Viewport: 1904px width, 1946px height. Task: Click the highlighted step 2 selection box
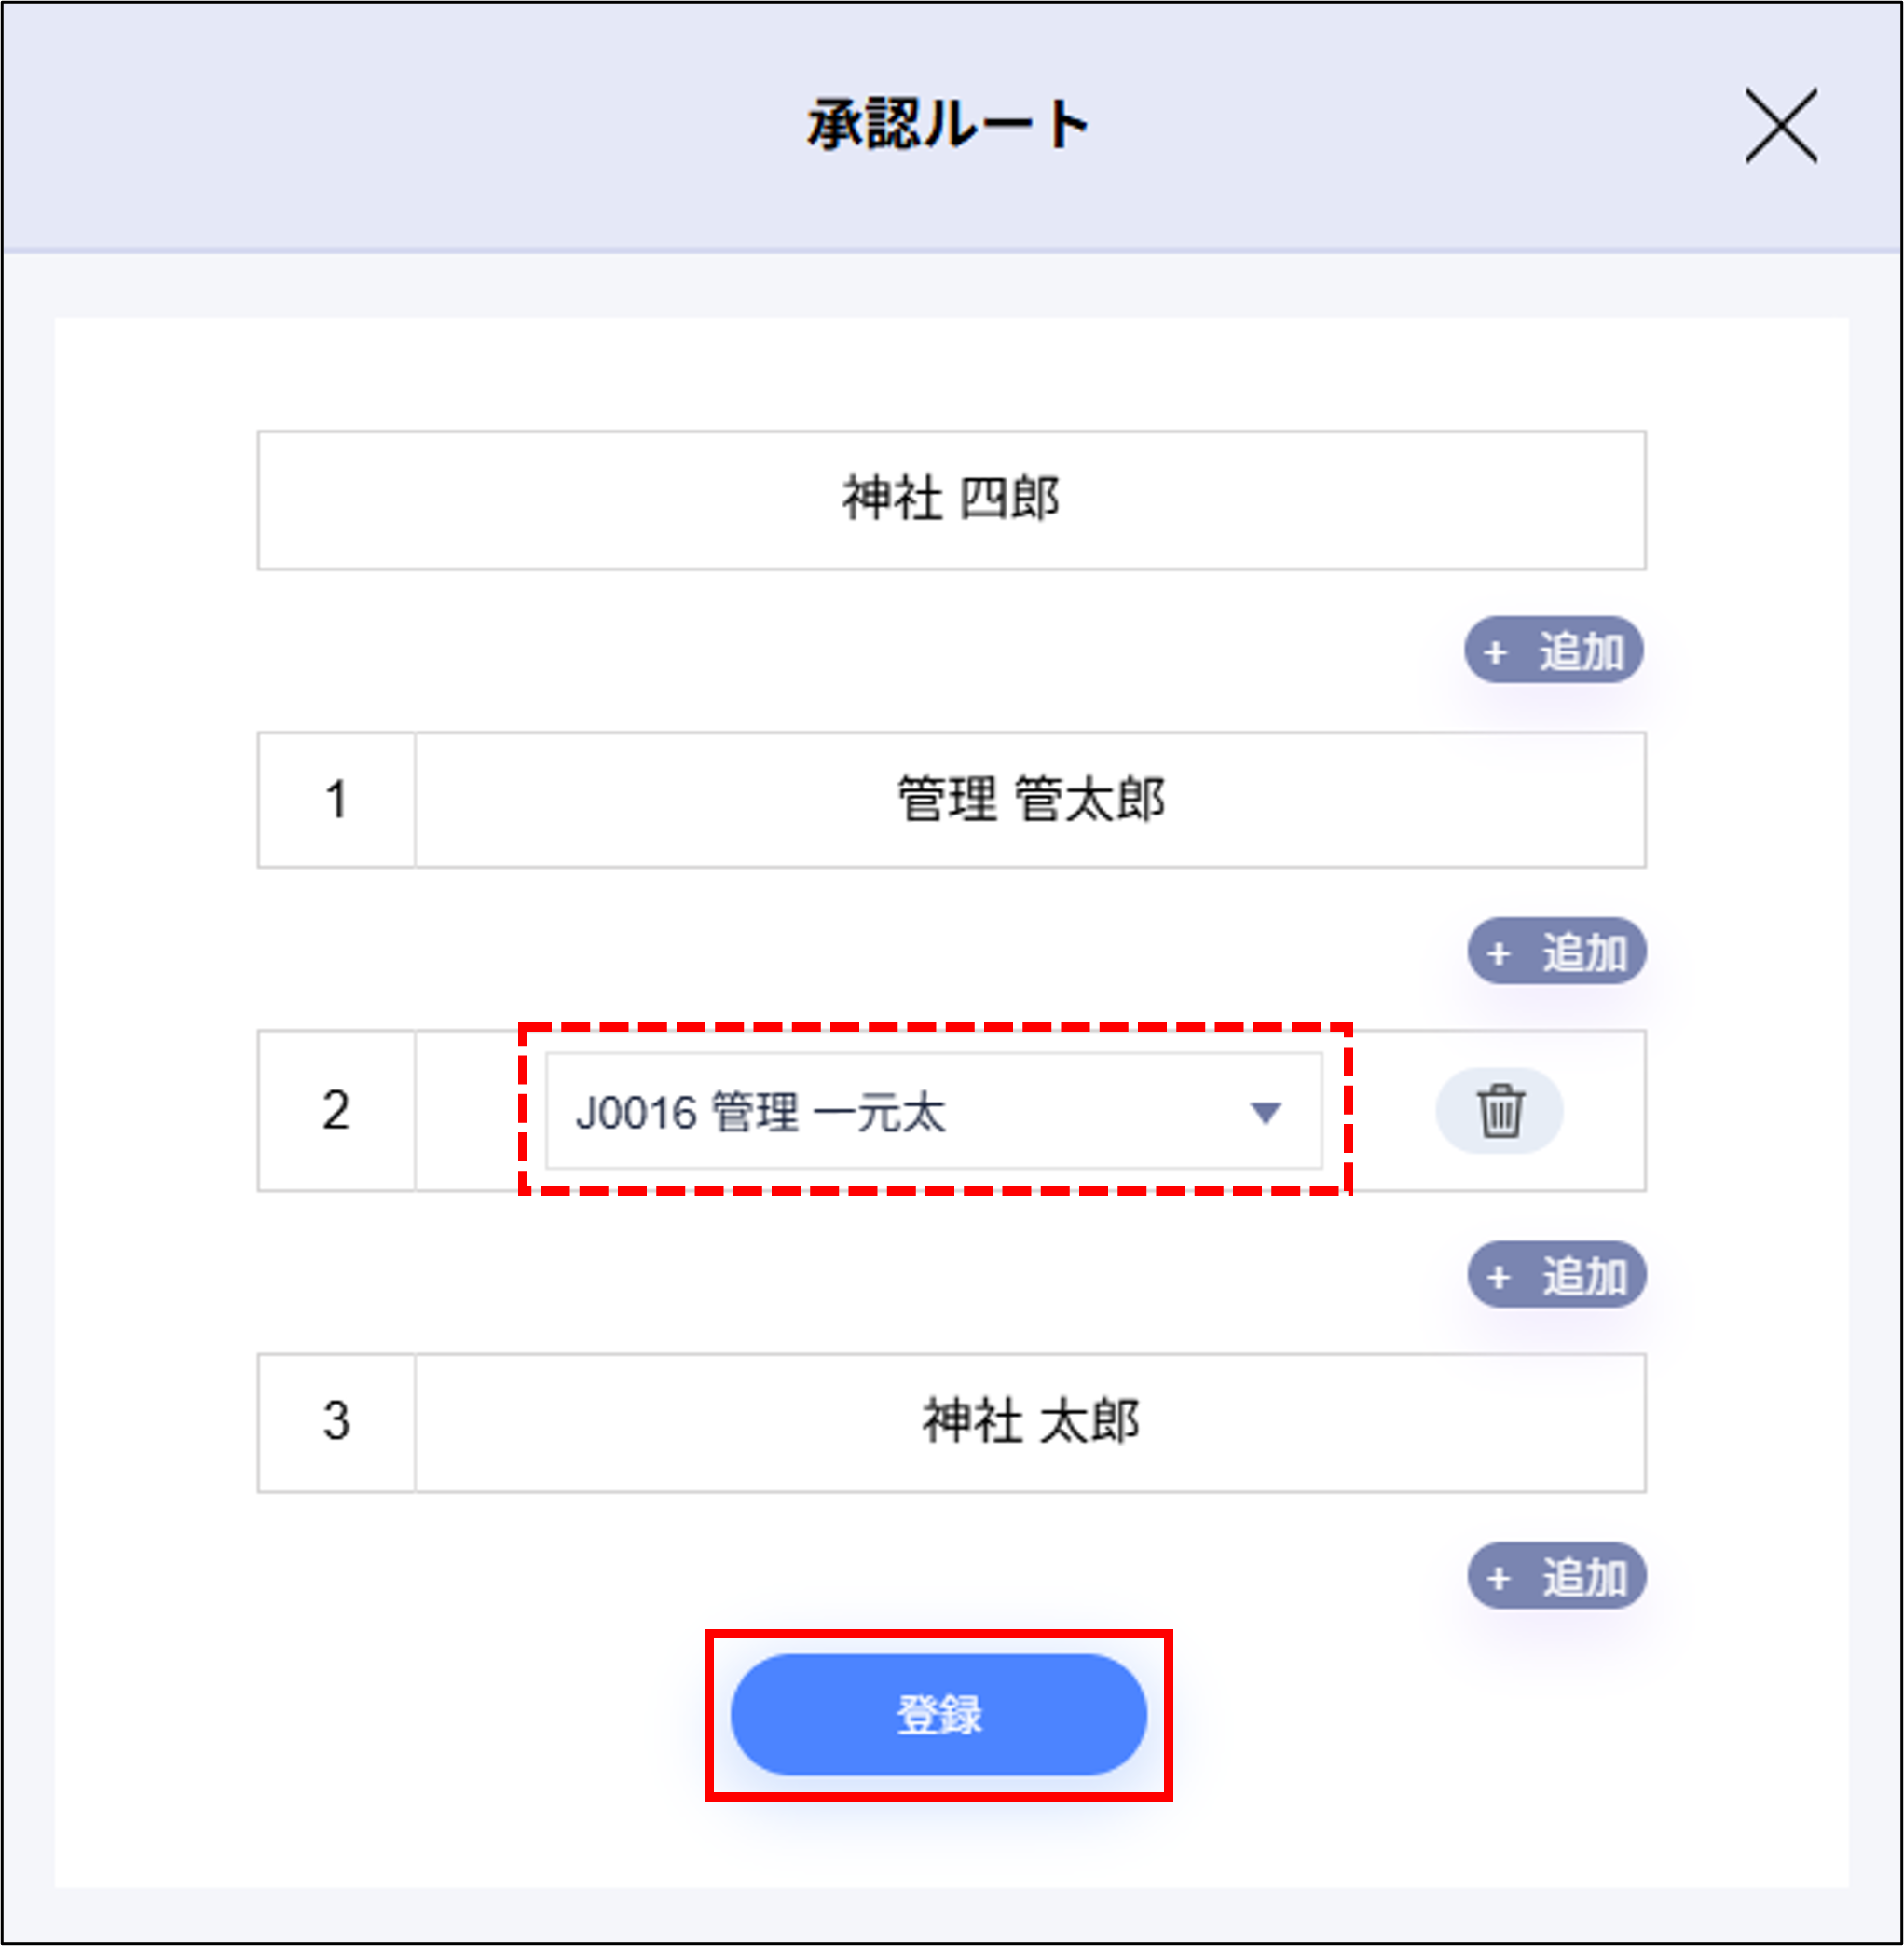coord(934,1110)
